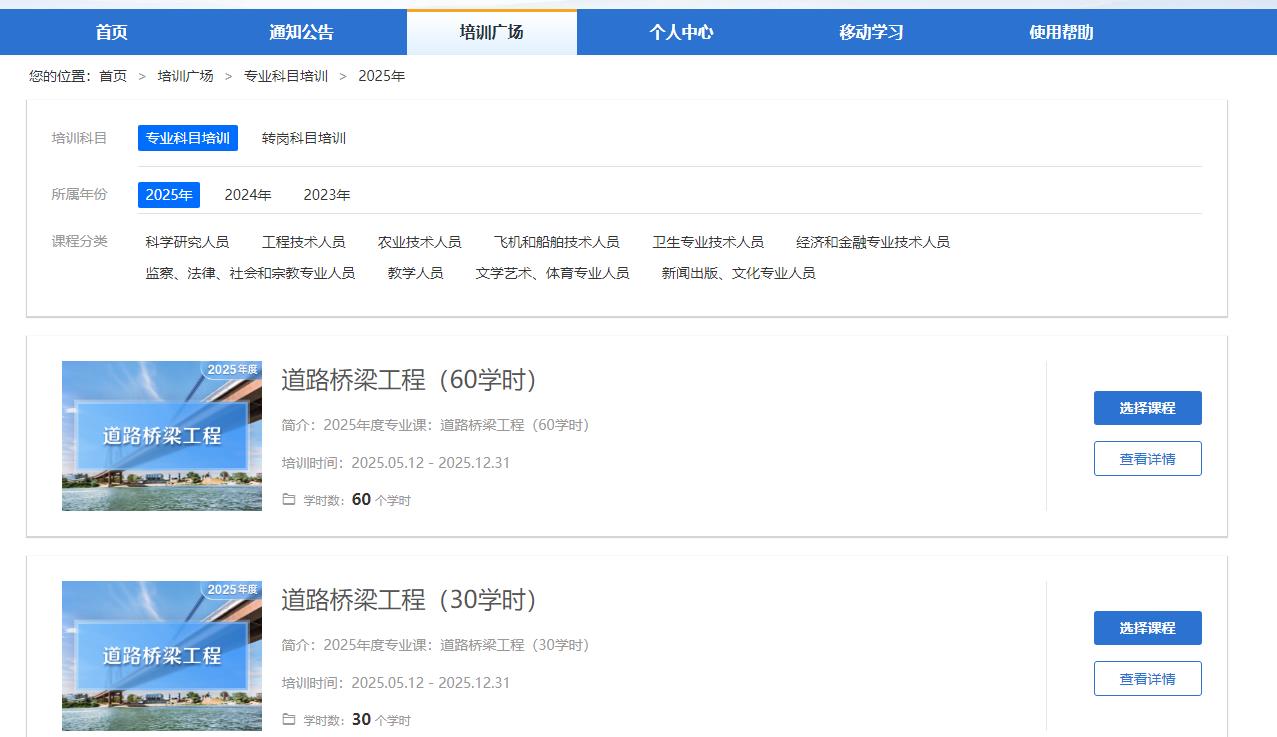Open 30学时 道路桥梁工程 course thumbnail
Image resolution: width=1277 pixels, height=737 pixels.
pos(162,656)
